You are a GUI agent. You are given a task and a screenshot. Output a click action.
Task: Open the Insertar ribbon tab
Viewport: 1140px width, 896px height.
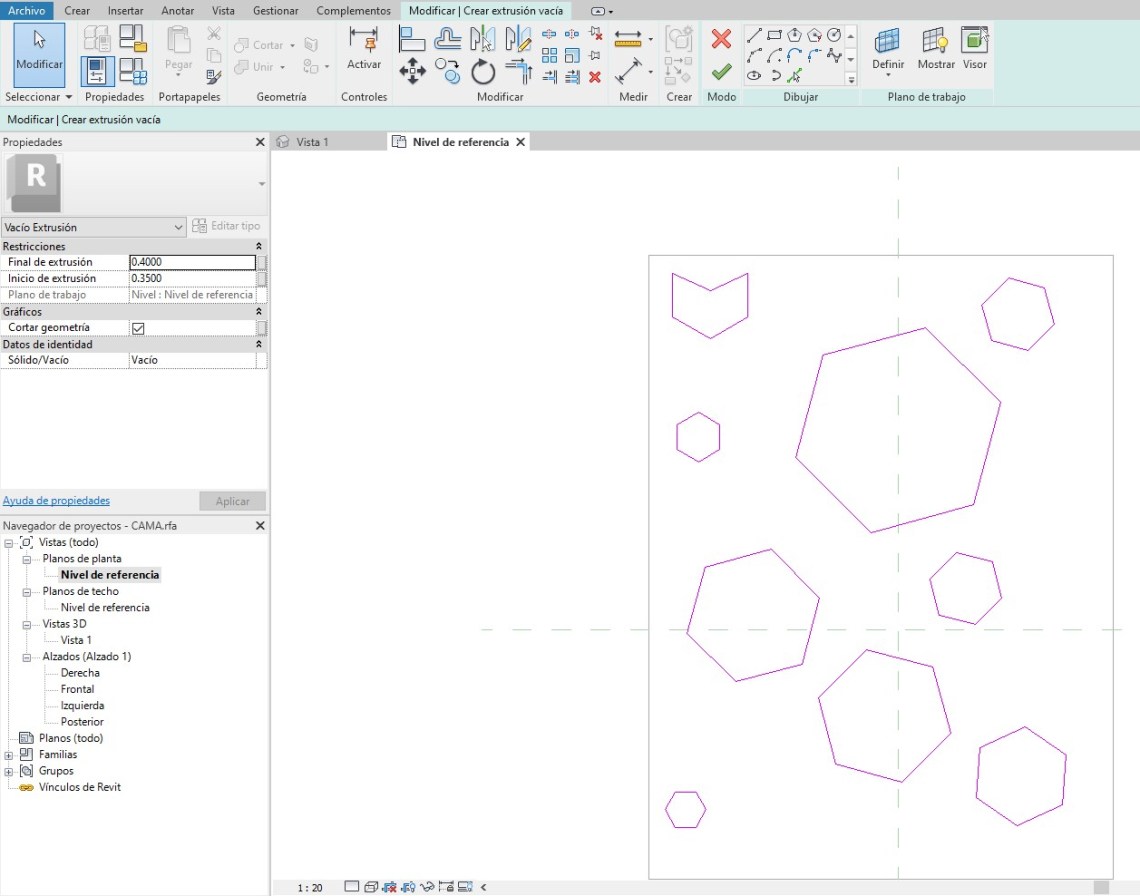coord(125,10)
